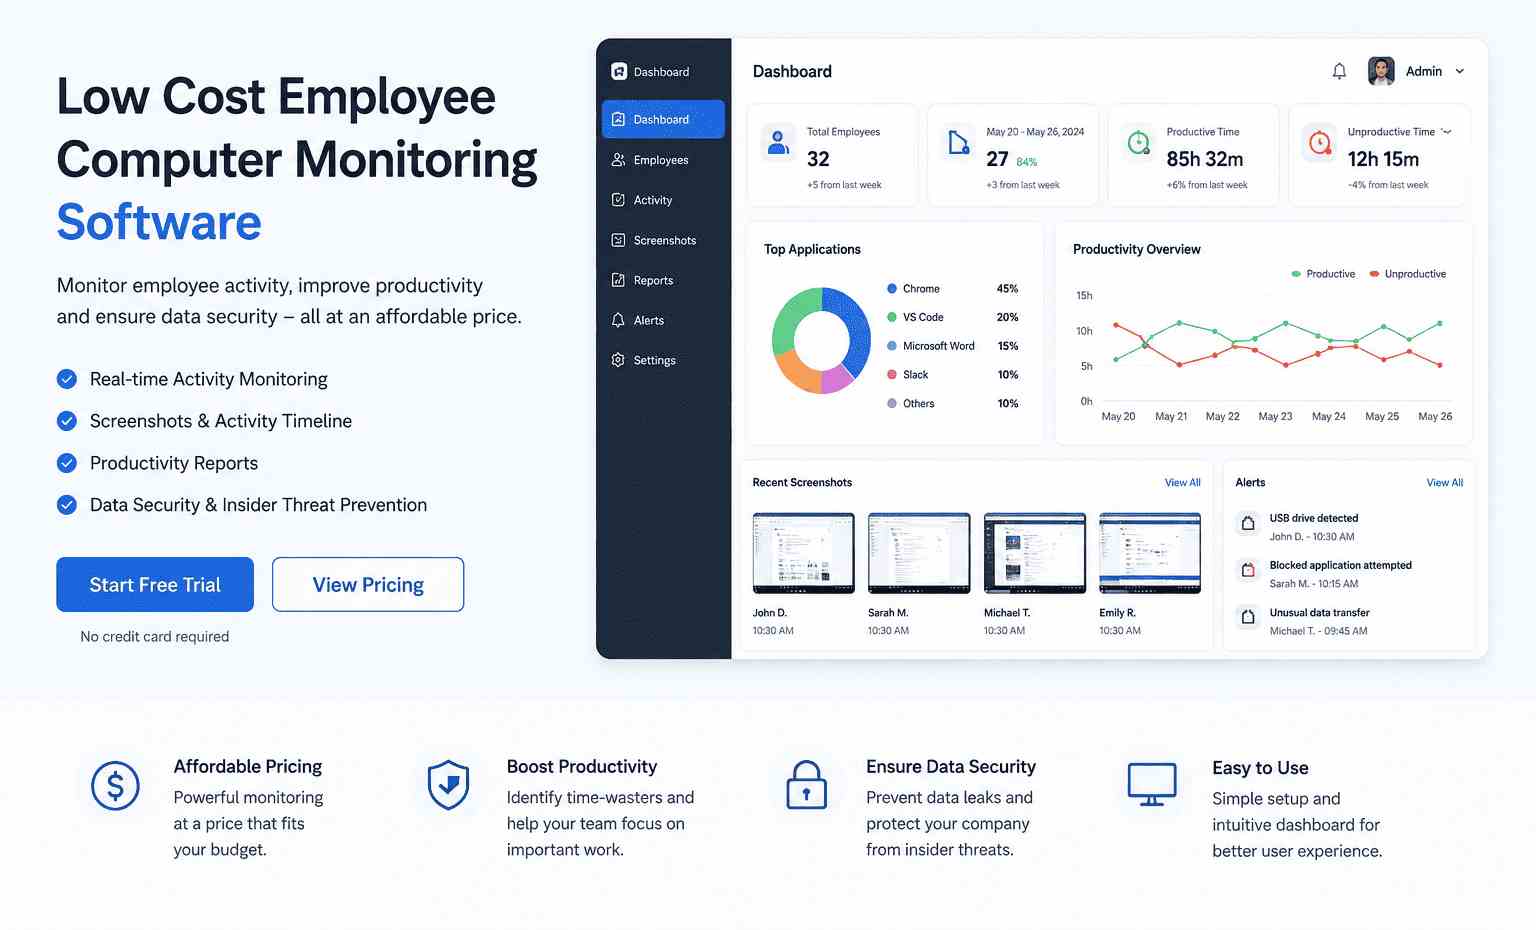Click the Unproductive red chart legend
Screen dimensions: 1536x930
1407,273
